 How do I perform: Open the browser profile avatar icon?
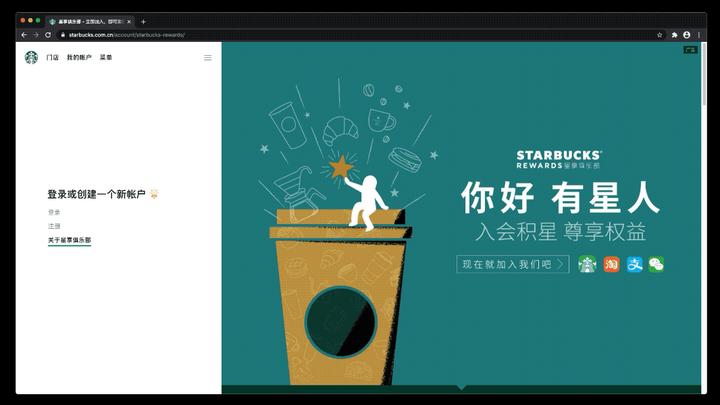point(686,35)
